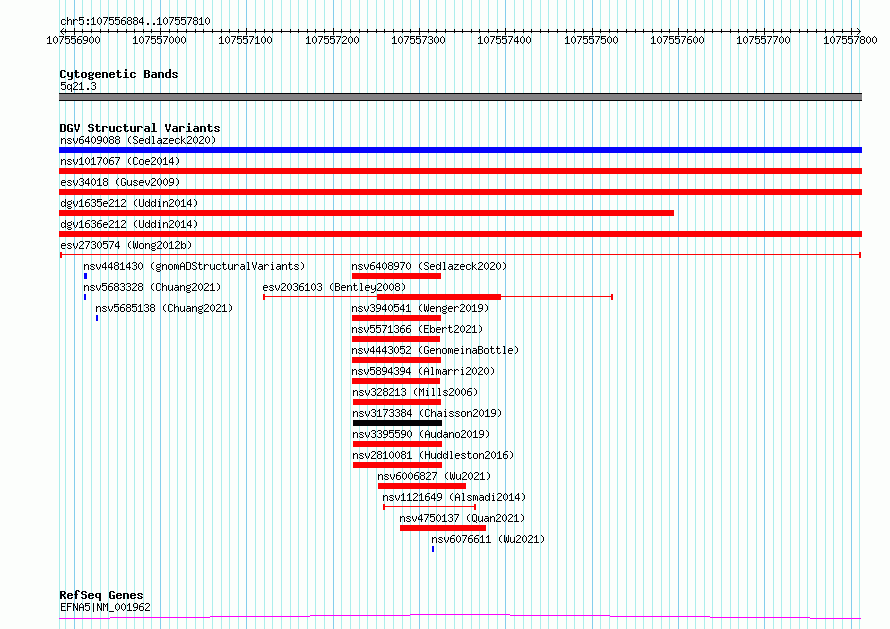The image size is (890, 629).
Task: Click the Cytogenetic Bands track title
Action: (x=119, y=74)
